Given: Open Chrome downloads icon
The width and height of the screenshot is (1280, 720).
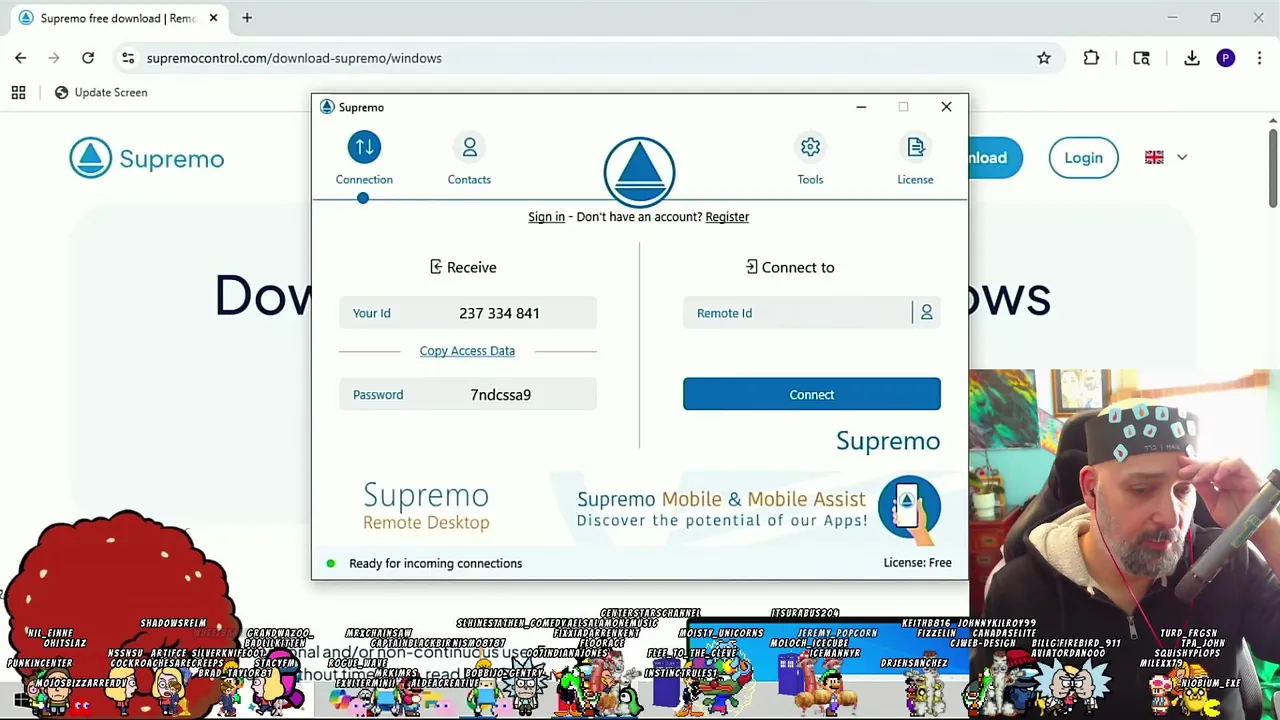Looking at the screenshot, I should (1192, 58).
